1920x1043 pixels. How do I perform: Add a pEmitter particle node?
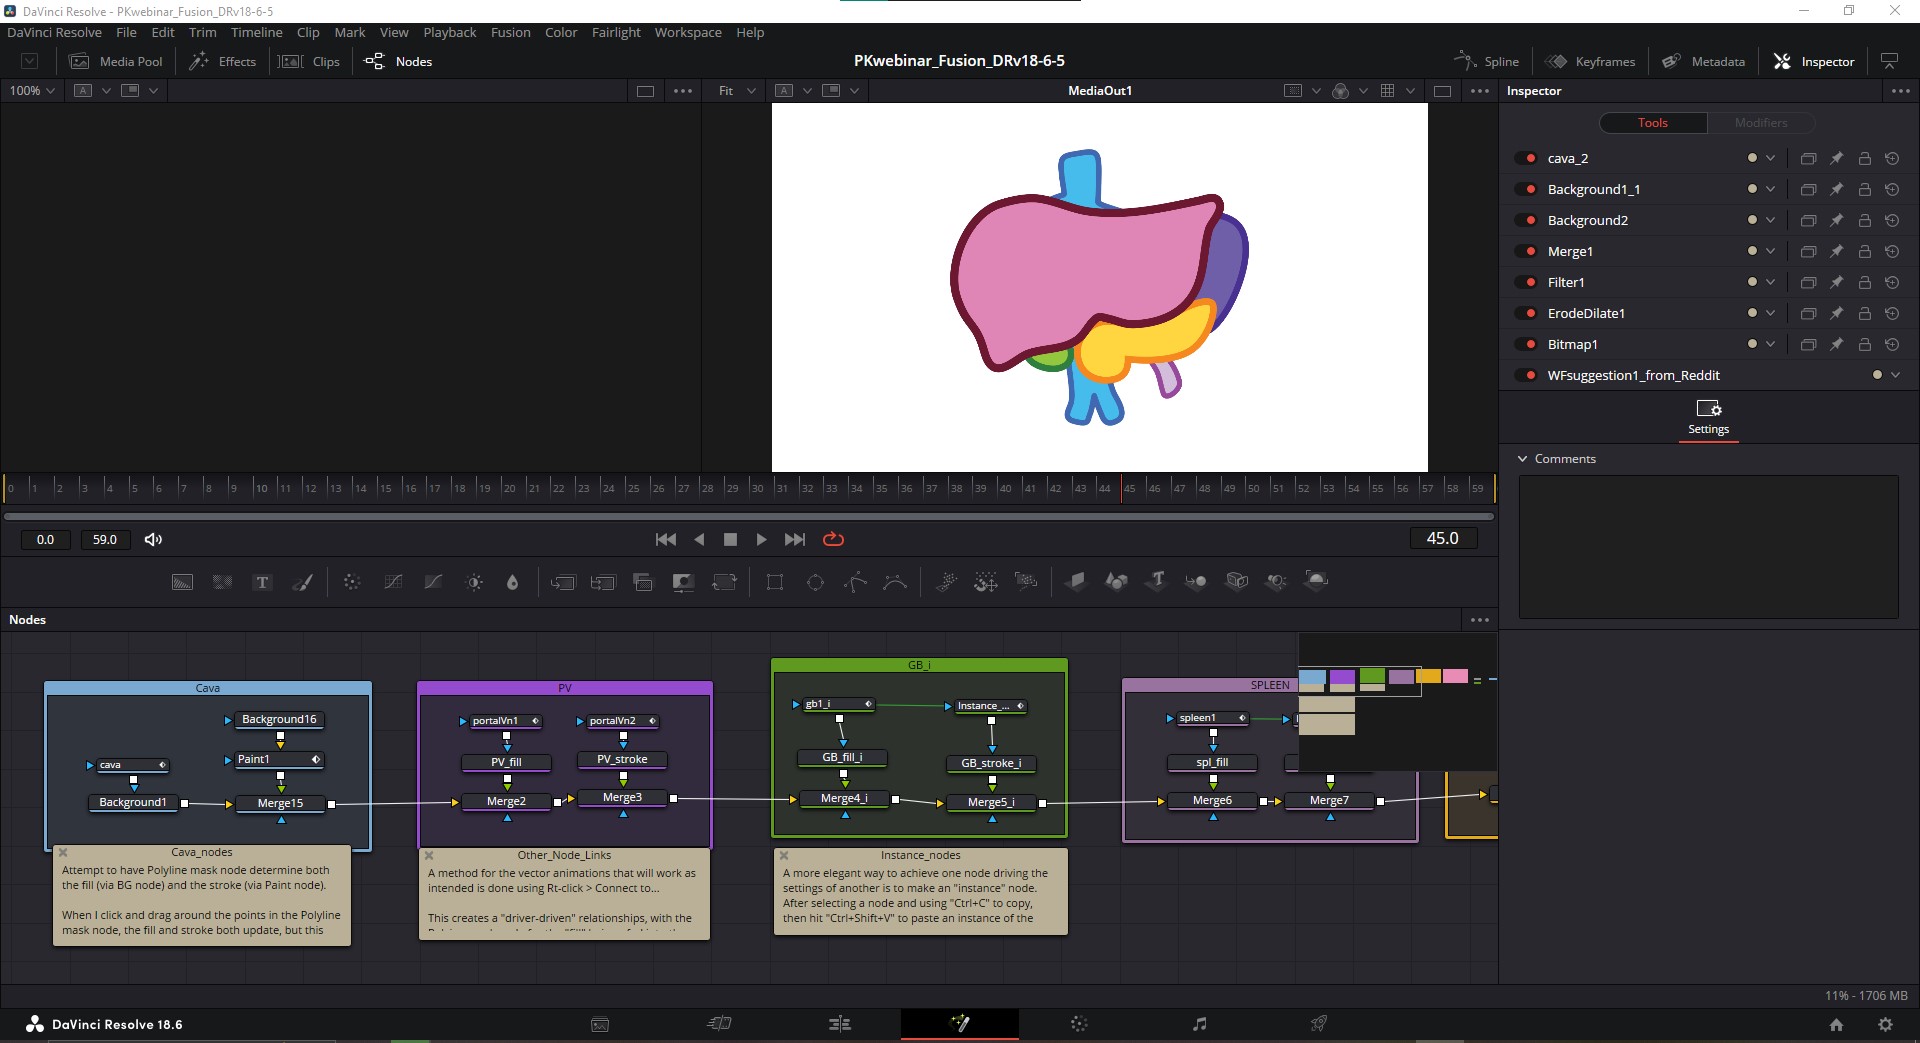946,582
